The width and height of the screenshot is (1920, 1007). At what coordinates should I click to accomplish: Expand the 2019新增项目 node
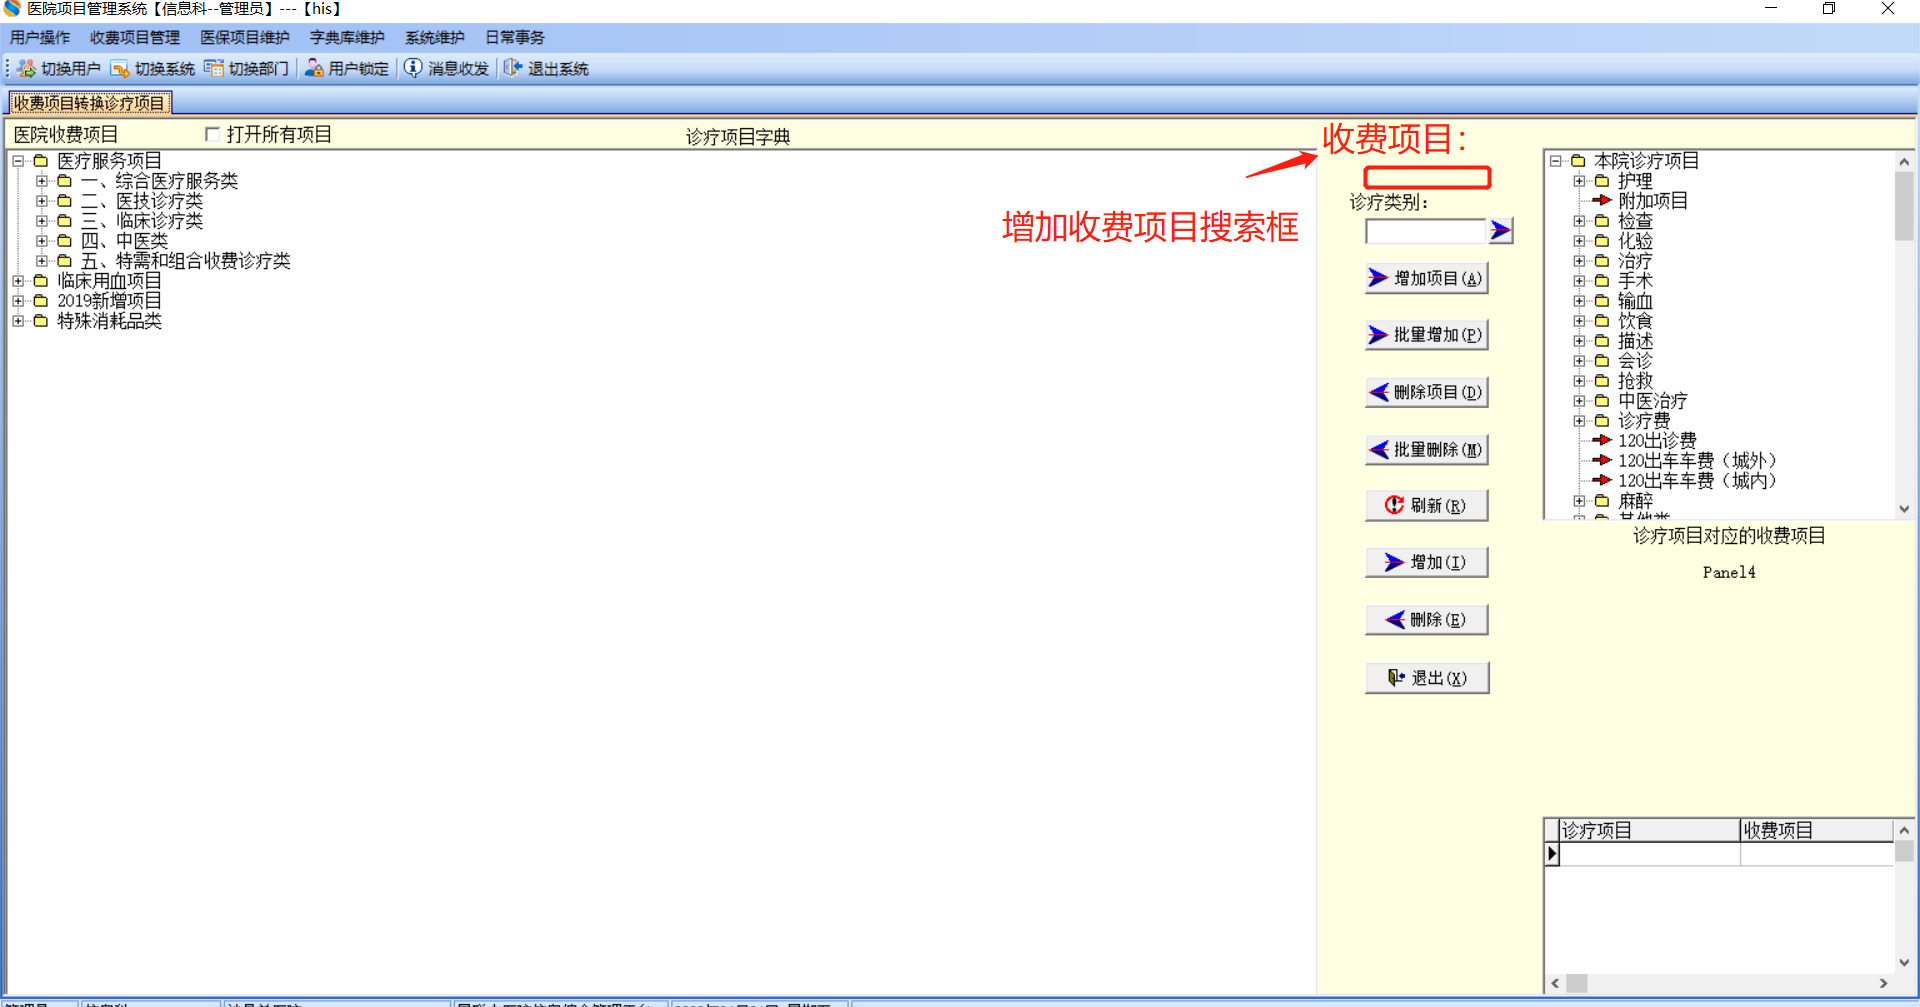(18, 301)
